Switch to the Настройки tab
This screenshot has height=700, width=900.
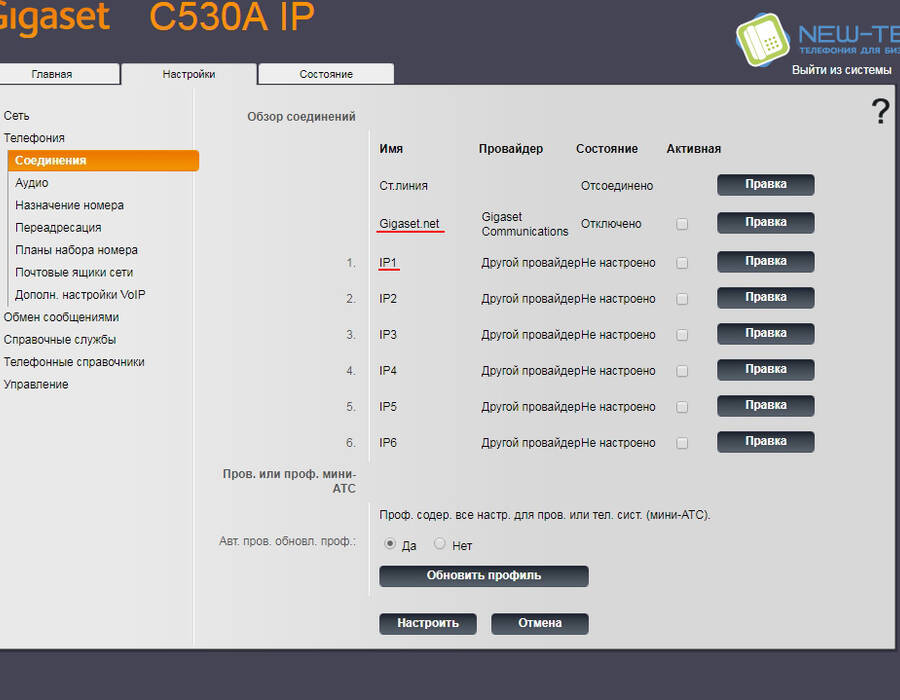189,74
